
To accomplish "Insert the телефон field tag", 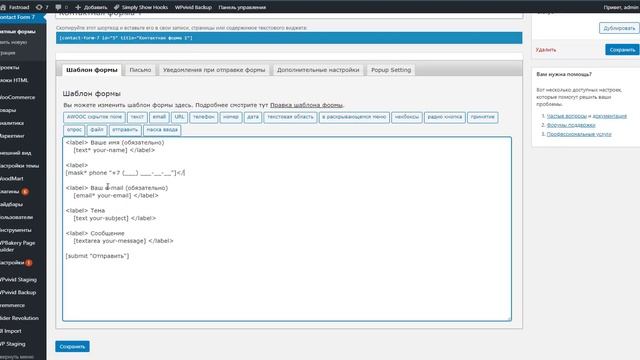I will 204,117.
